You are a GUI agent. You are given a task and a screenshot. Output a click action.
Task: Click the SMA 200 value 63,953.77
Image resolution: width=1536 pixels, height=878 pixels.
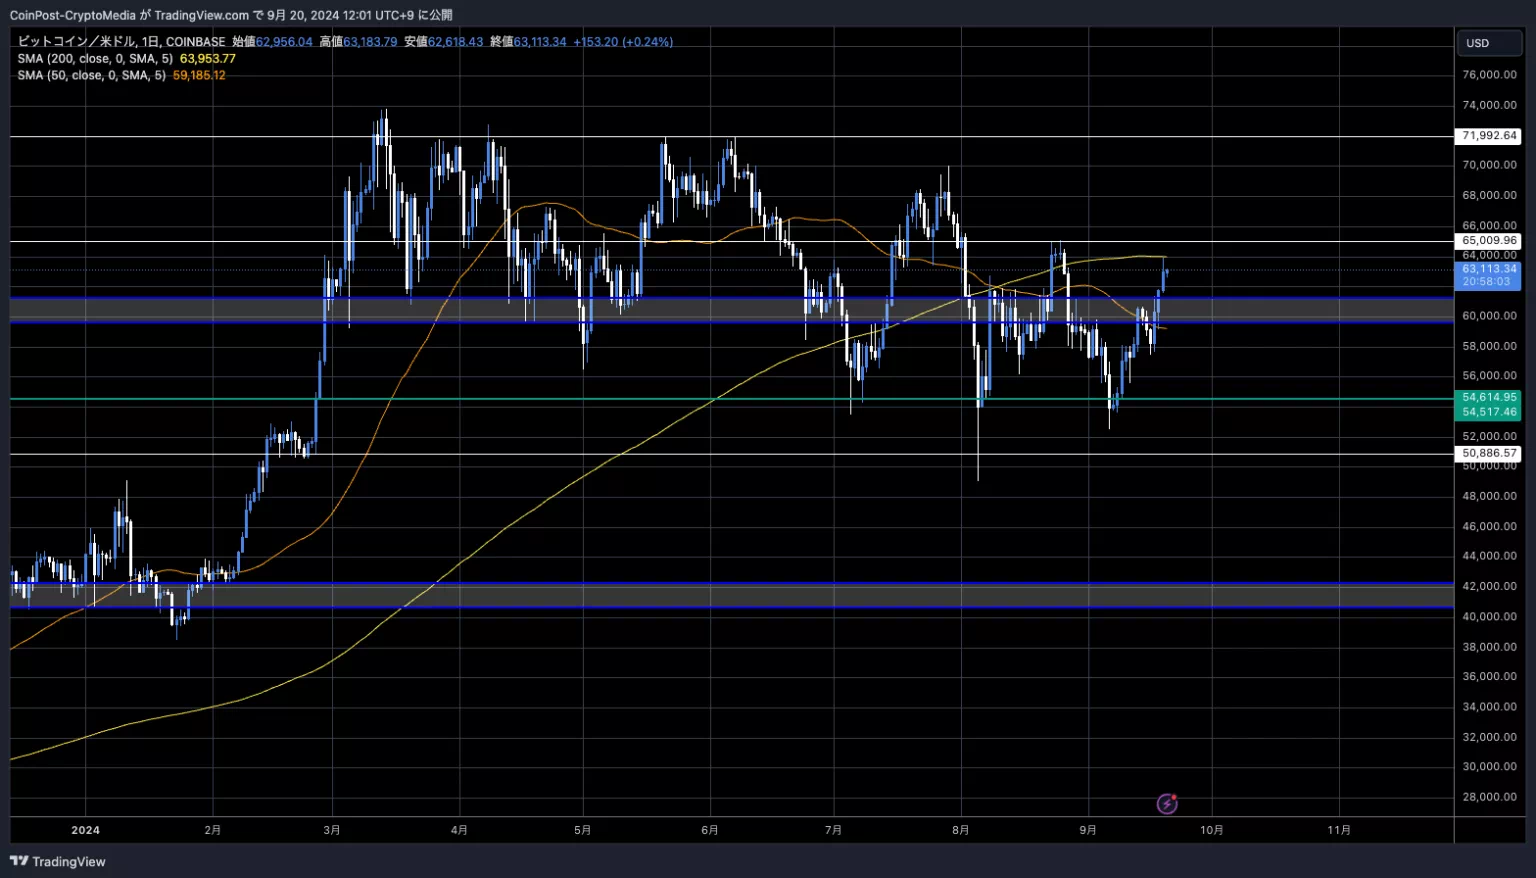208,59
